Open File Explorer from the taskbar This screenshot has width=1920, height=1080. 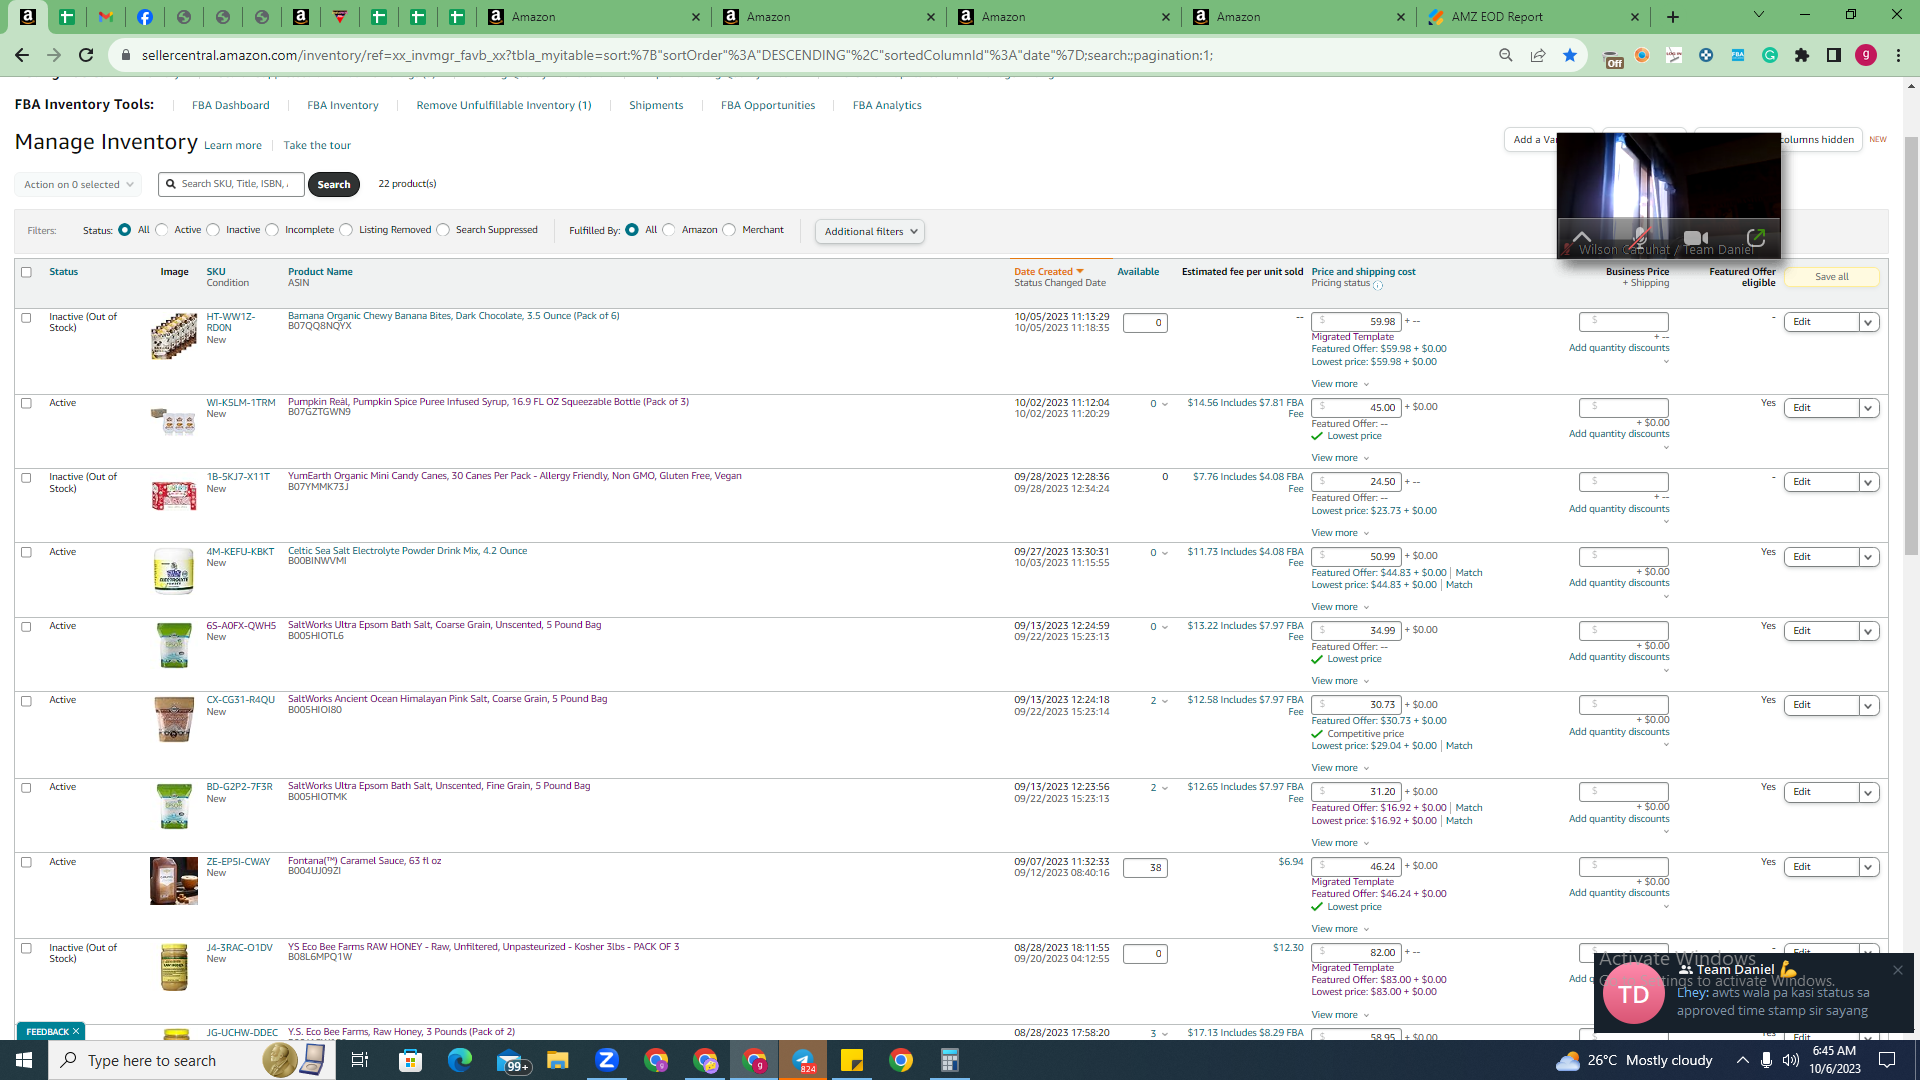point(558,1060)
